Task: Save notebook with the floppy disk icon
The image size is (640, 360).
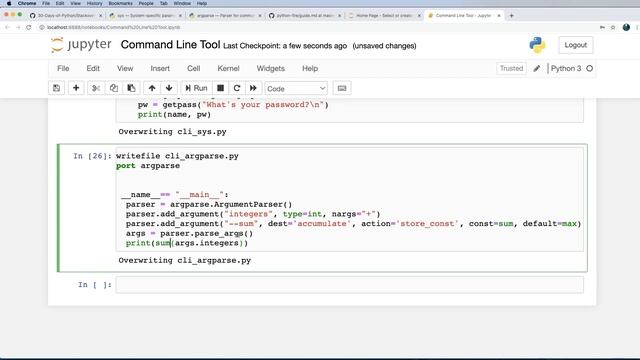Action: 56,88
